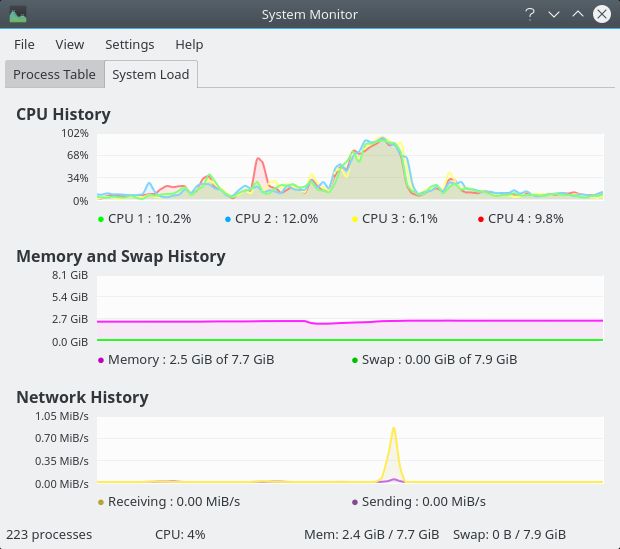Image resolution: width=620 pixels, height=549 pixels.
Task: Click the CPU History graph peak
Action: click(x=382, y=139)
